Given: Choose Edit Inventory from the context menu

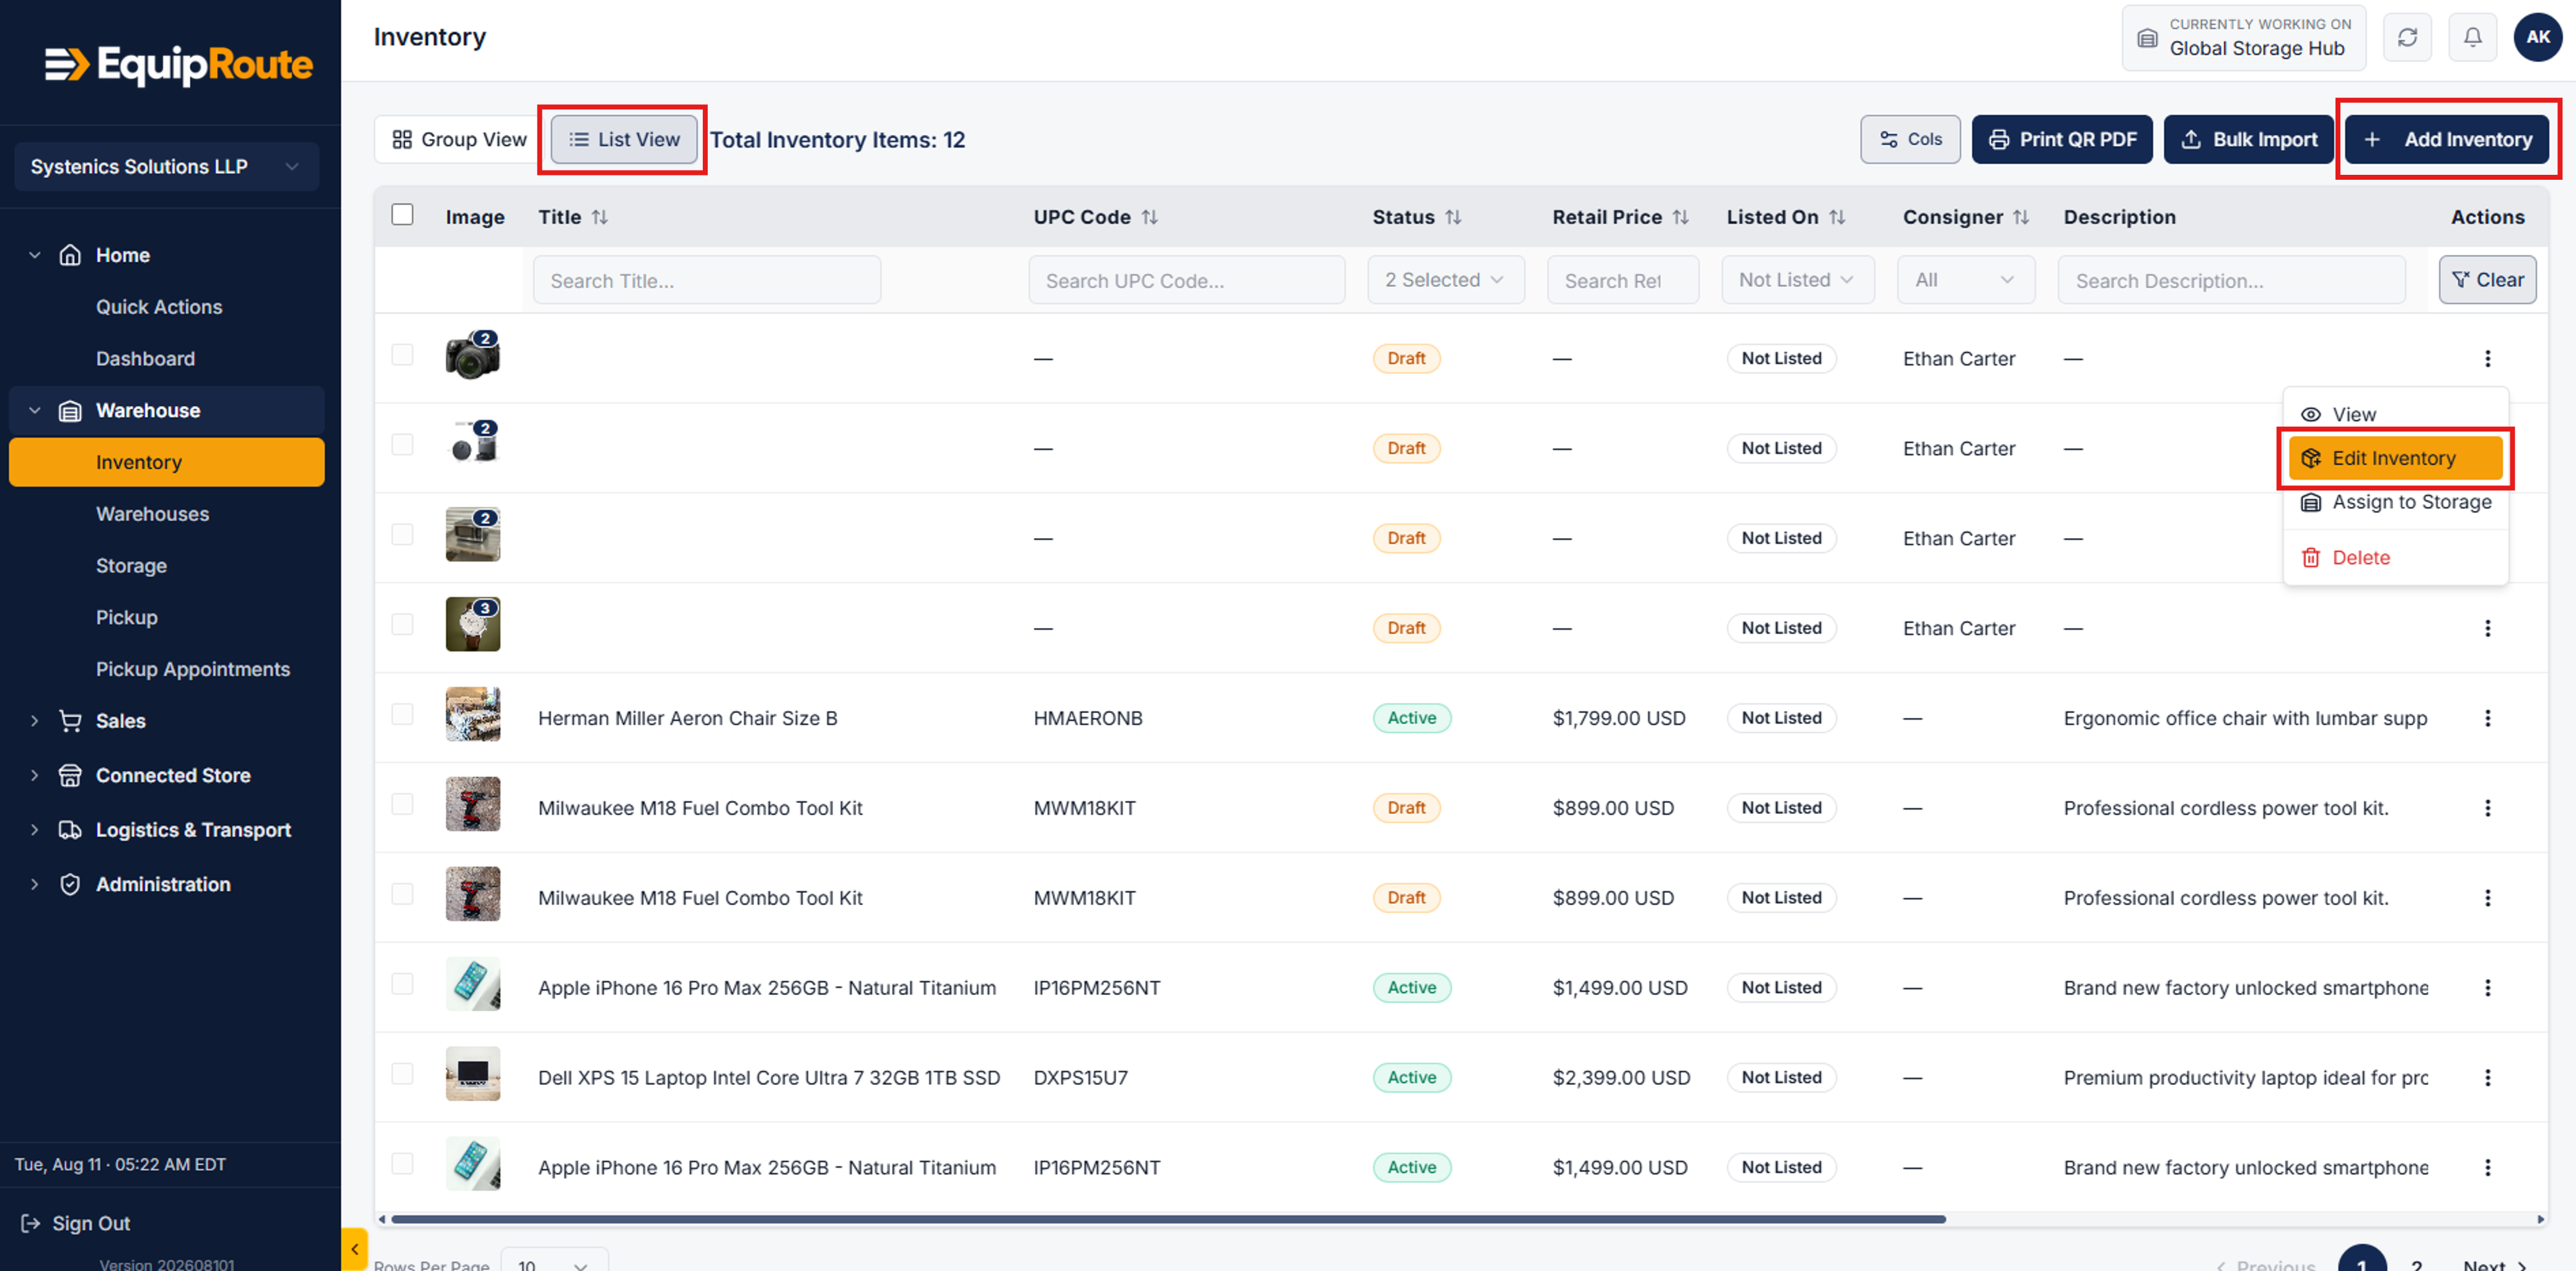Looking at the screenshot, I should pos(2395,458).
